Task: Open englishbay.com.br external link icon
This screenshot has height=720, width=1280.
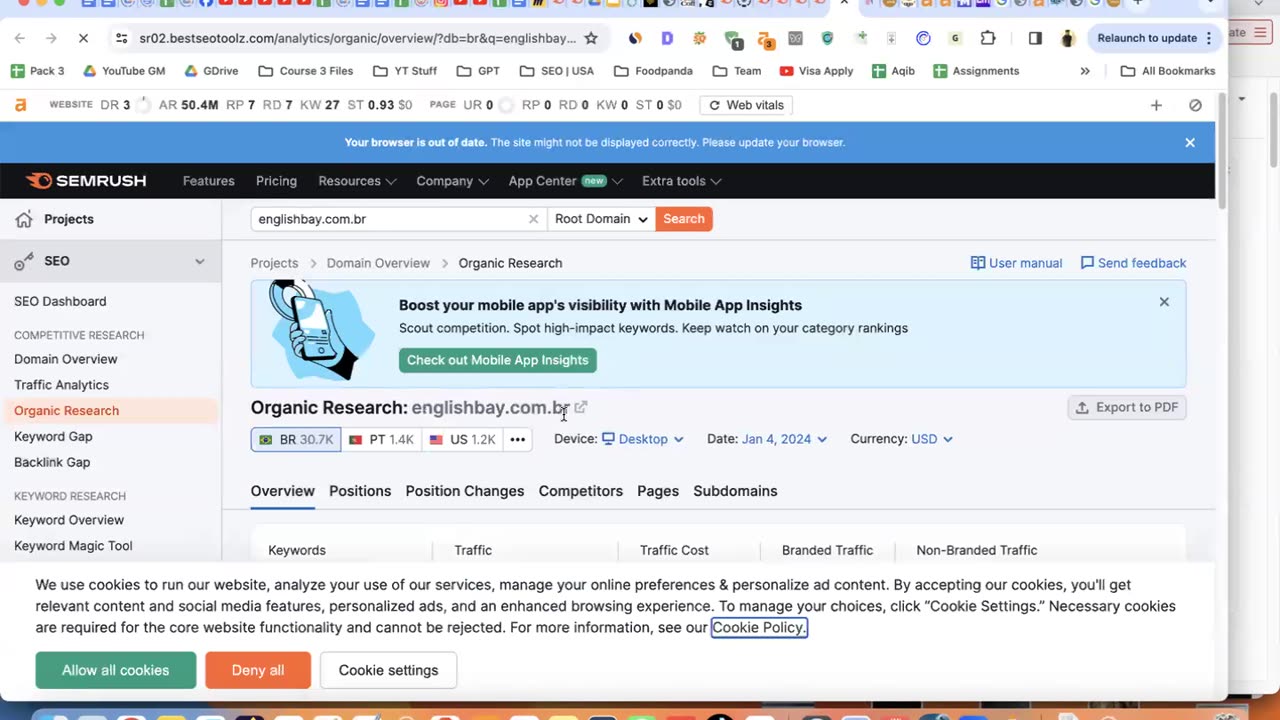Action: tap(581, 407)
